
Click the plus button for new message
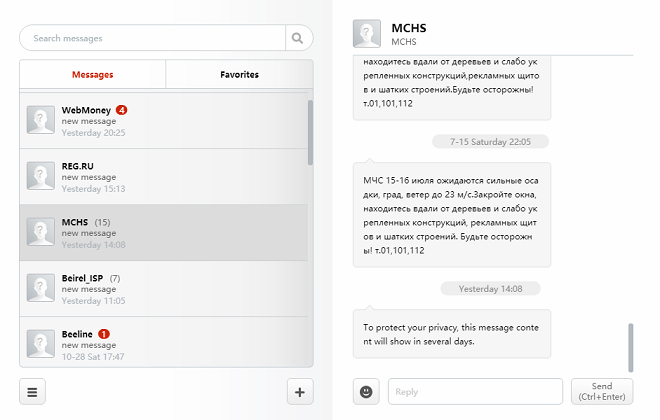click(x=300, y=392)
